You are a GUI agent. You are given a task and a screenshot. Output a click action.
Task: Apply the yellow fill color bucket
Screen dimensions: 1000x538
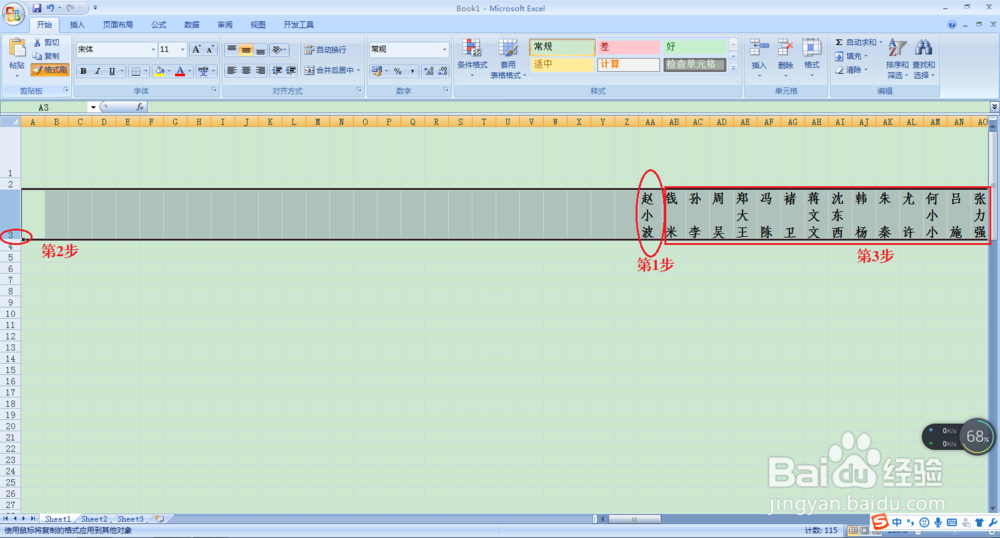click(x=159, y=71)
